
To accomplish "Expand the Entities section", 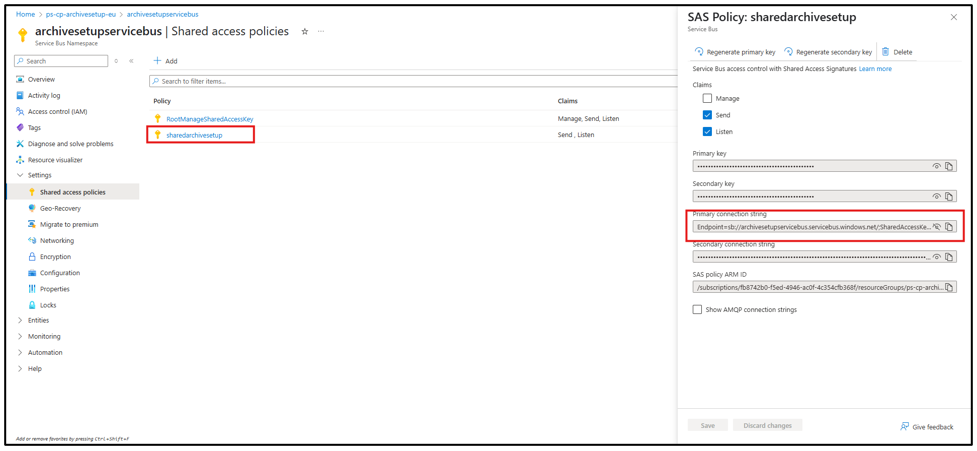I will tap(20, 320).
